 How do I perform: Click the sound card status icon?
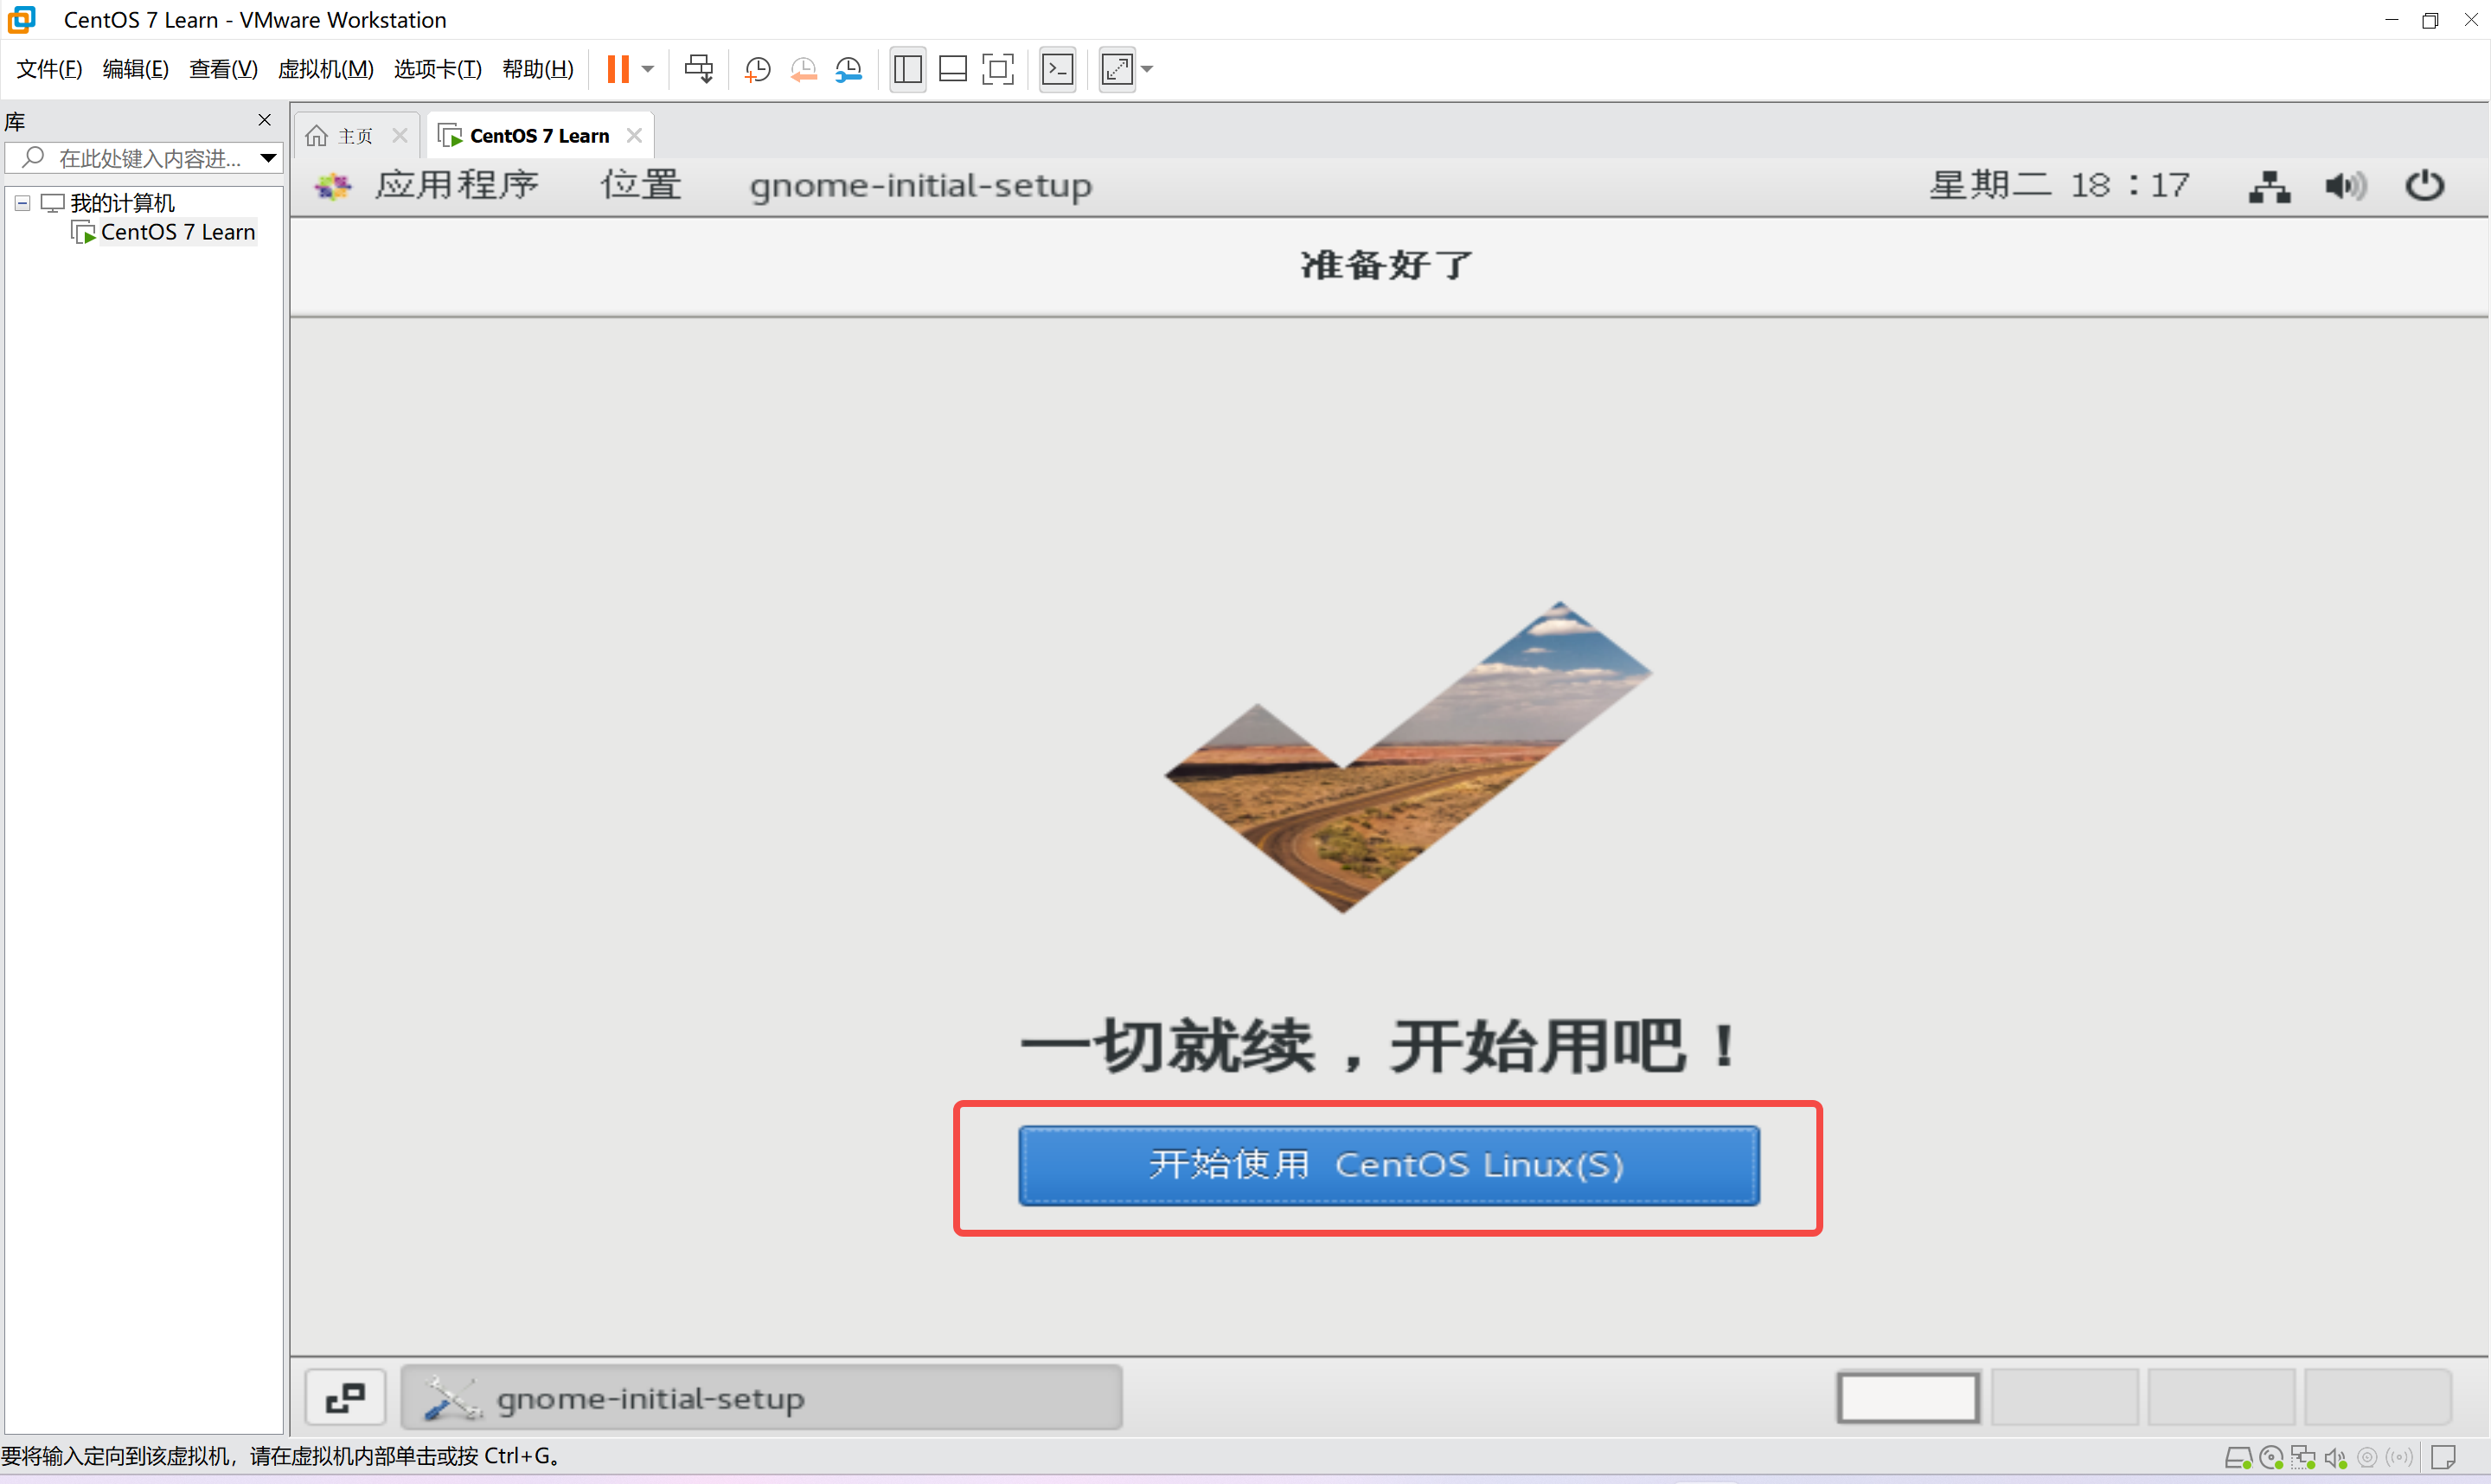pyautogui.click(x=2335, y=1458)
